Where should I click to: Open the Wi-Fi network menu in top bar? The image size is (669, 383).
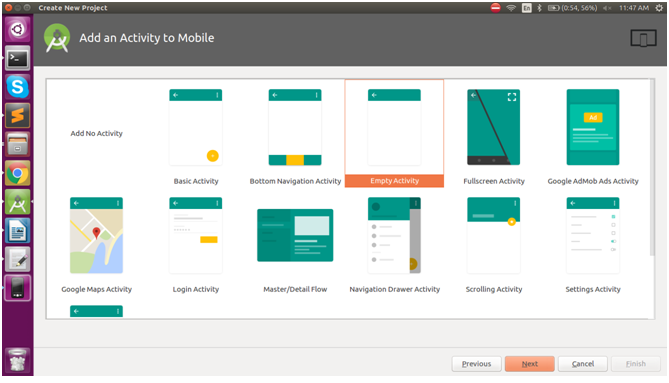511,8
